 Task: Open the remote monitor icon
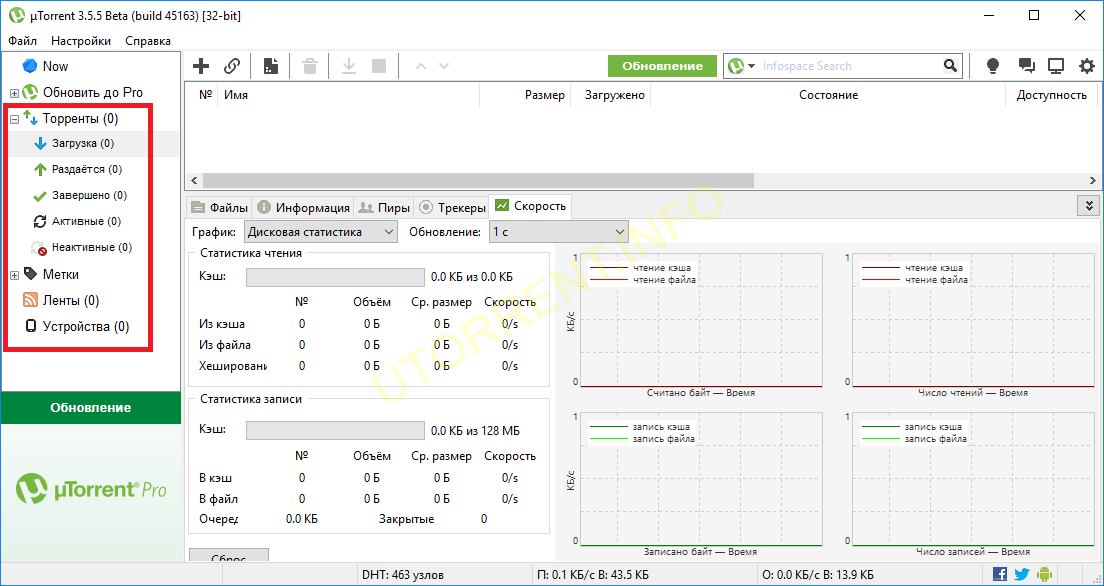point(1055,66)
